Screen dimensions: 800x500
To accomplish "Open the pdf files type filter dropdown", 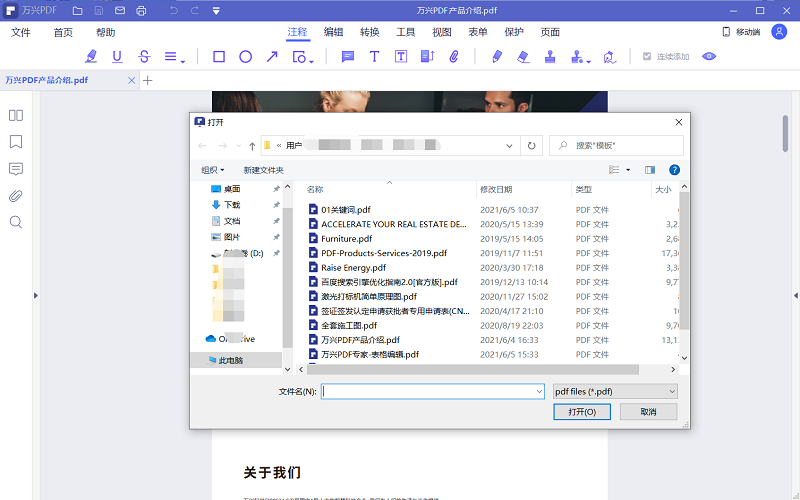I will click(x=615, y=392).
